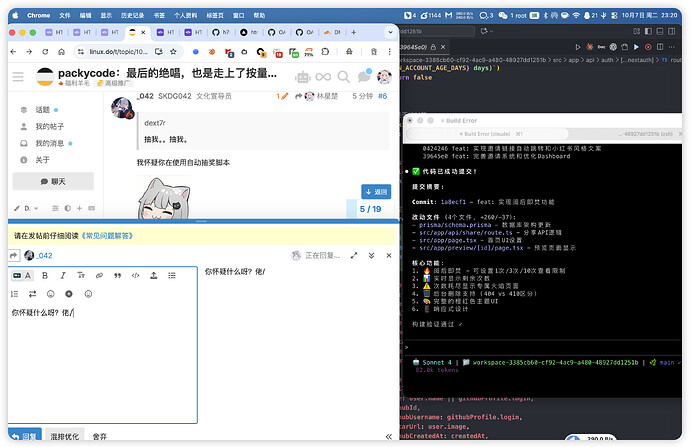Click the 混排优化 button
690x447 pixels.
65,436
